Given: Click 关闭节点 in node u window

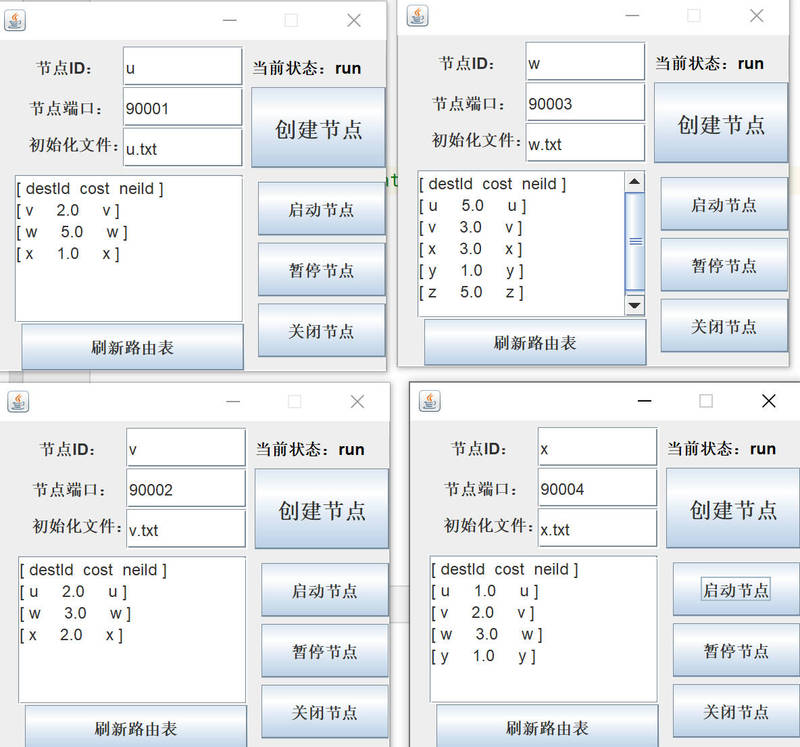Looking at the screenshot, I should click(321, 331).
